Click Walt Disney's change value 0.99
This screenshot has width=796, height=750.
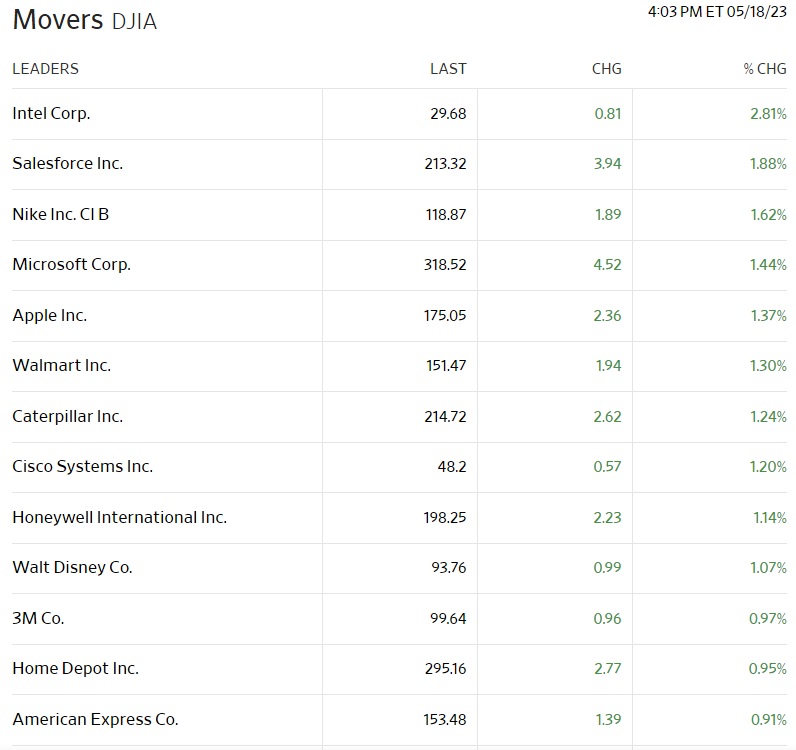pos(608,568)
